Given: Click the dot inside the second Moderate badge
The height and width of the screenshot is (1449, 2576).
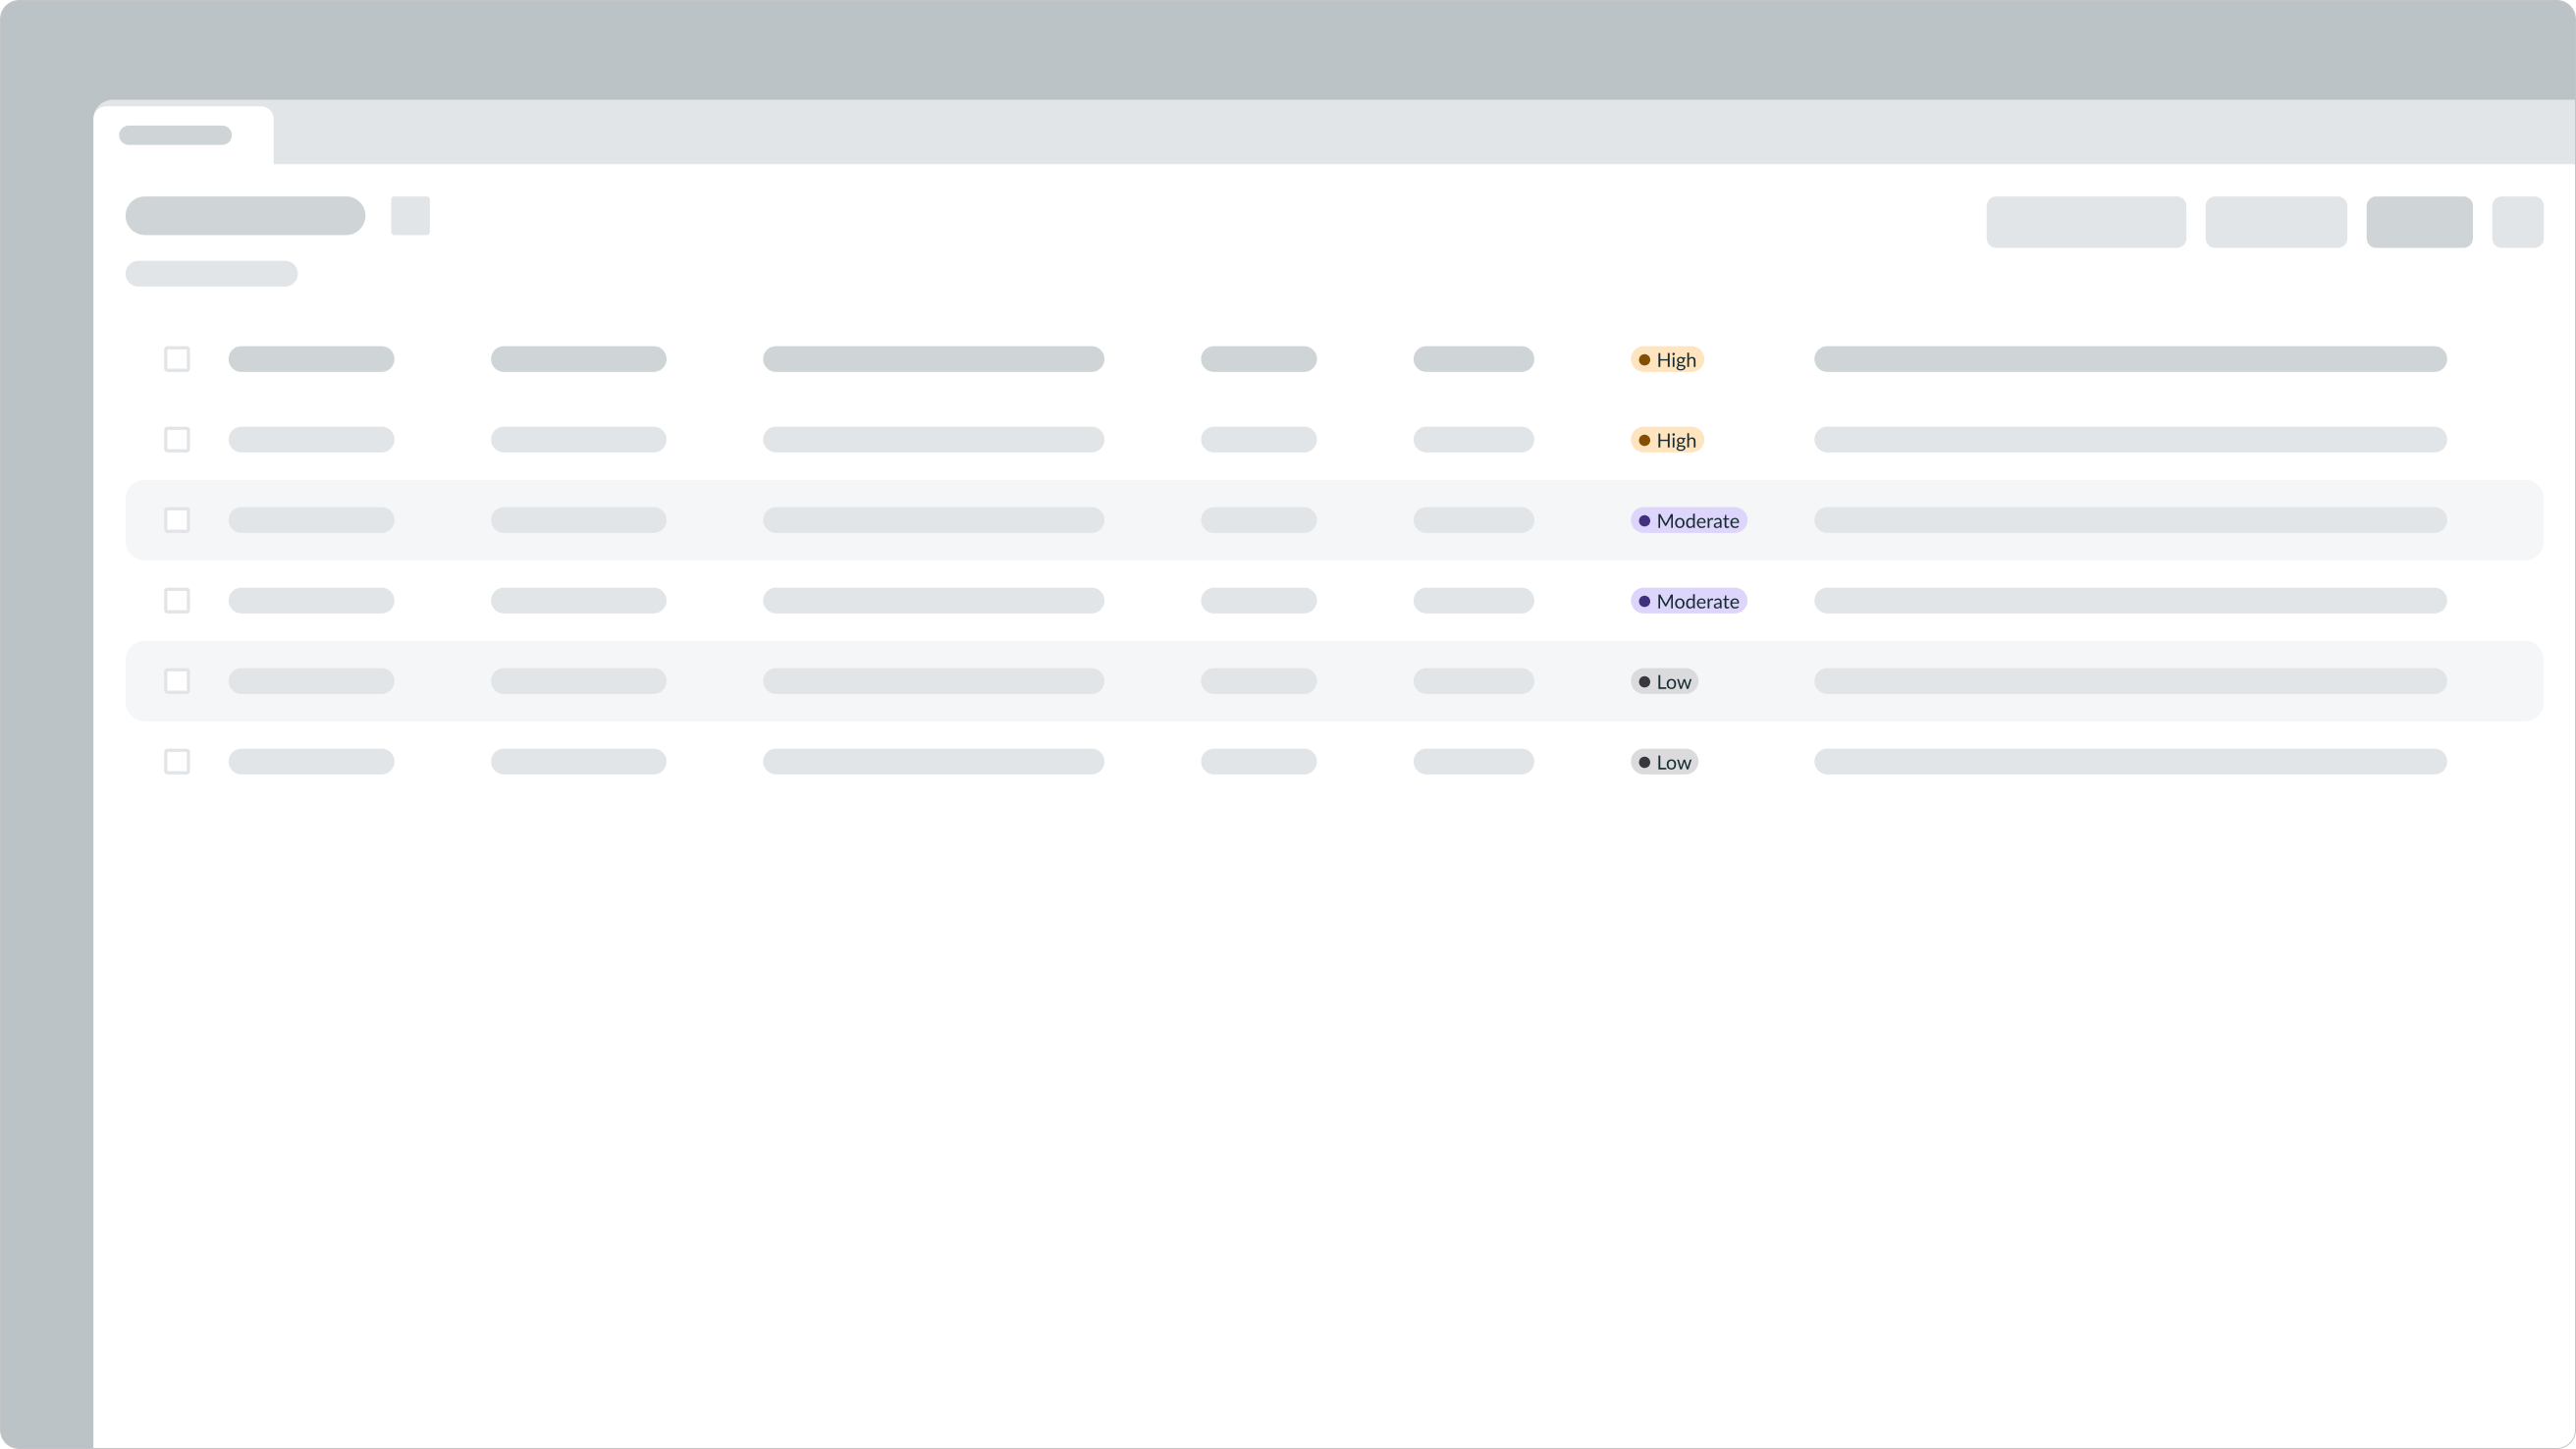Looking at the screenshot, I should 1643,601.
